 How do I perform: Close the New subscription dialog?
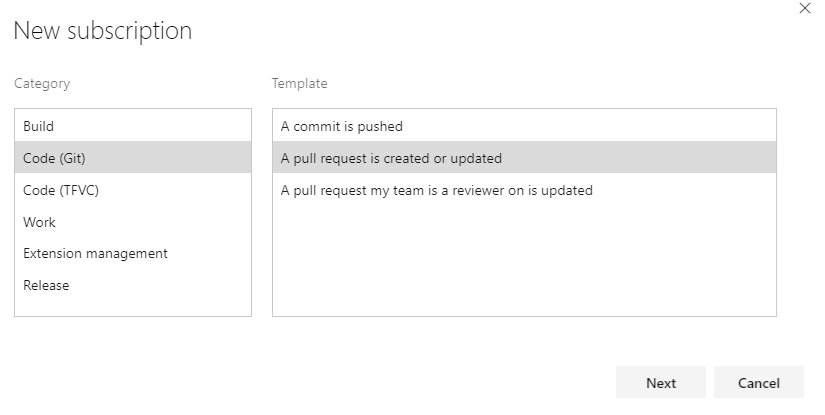pos(806,8)
